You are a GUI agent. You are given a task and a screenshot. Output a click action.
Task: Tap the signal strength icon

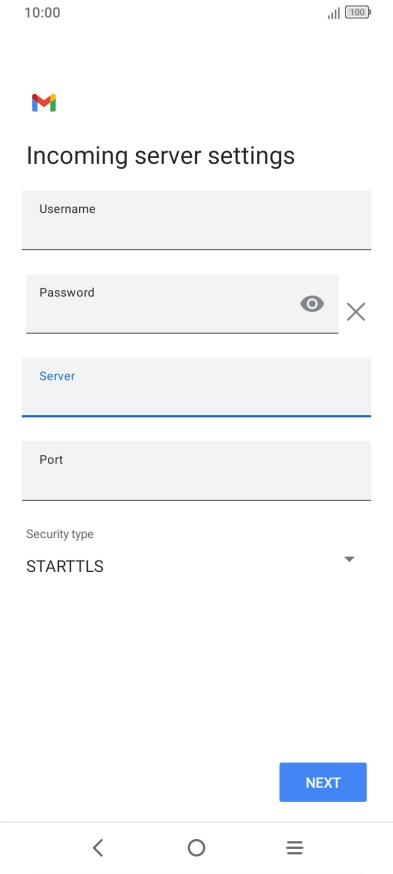tap(334, 13)
